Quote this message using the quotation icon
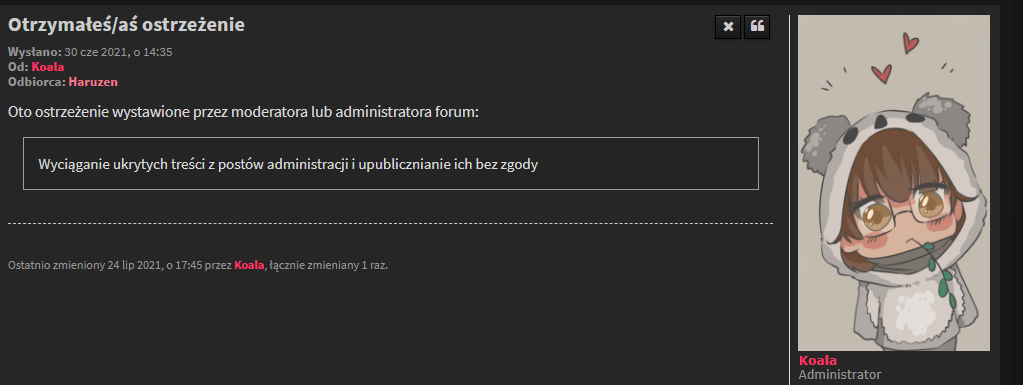1023x385 pixels. (x=757, y=27)
